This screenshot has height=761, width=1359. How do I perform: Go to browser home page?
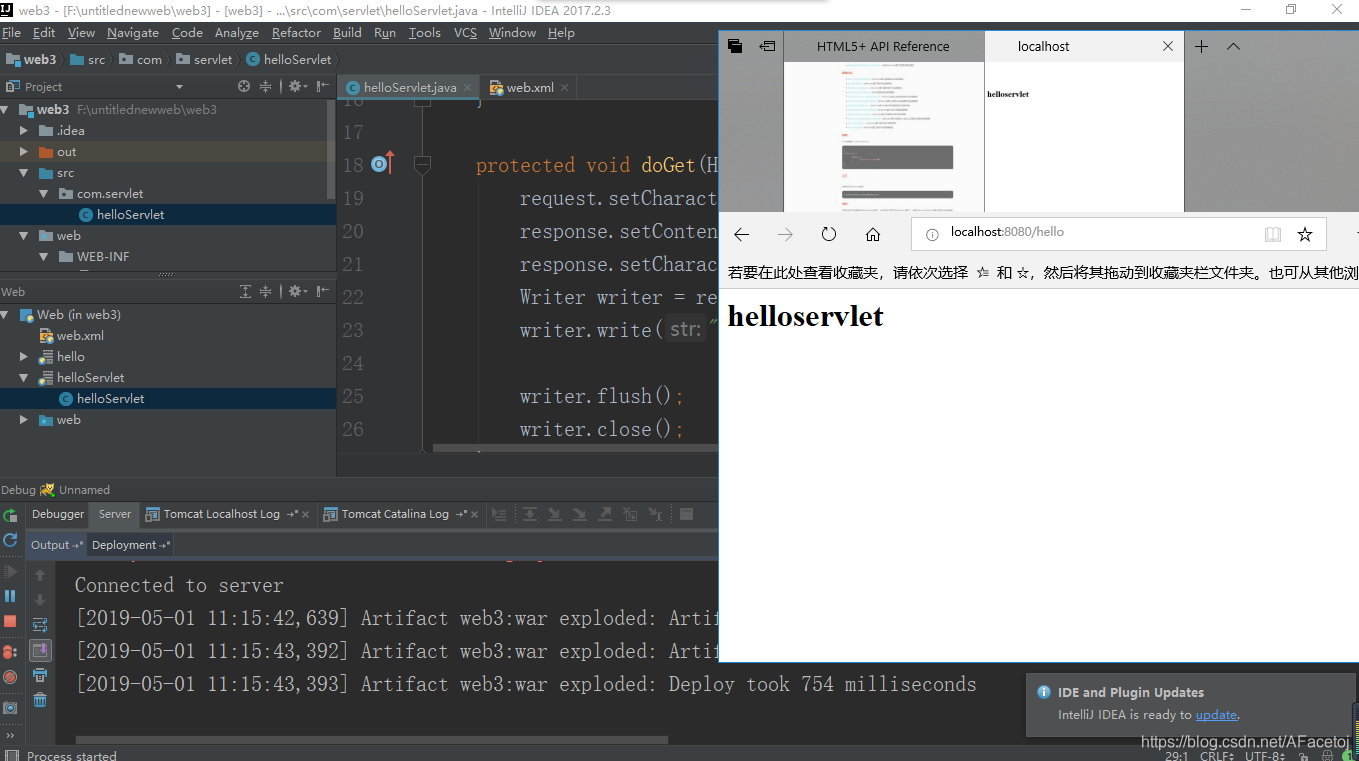pyautogui.click(x=873, y=234)
